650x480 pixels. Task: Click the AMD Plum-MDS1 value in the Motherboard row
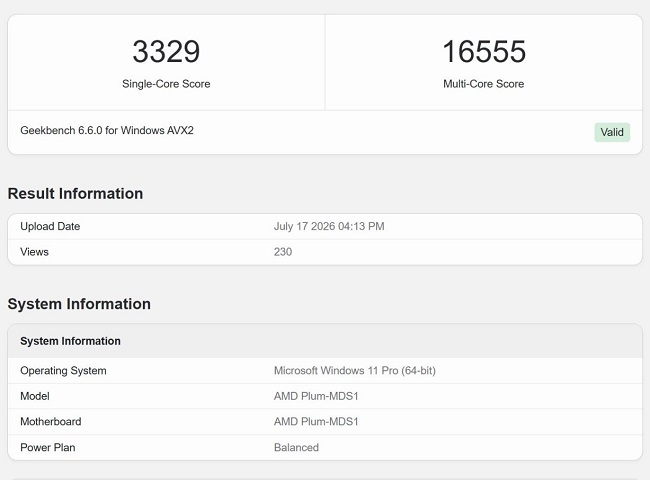[x=316, y=422]
